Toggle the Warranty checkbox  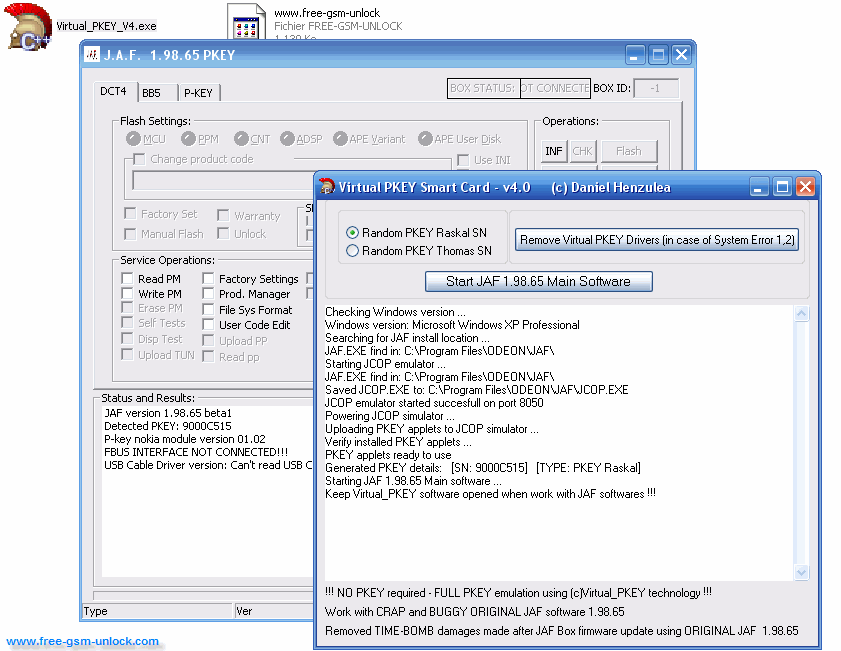pyautogui.click(x=223, y=216)
